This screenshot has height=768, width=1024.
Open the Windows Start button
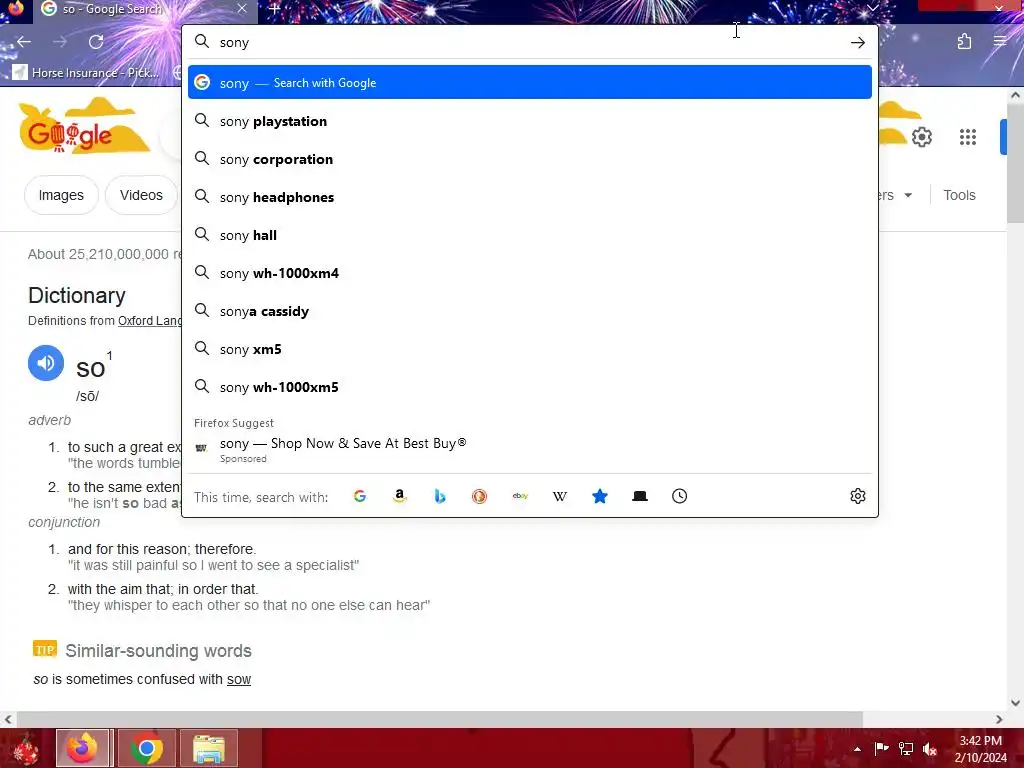click(x=25, y=748)
